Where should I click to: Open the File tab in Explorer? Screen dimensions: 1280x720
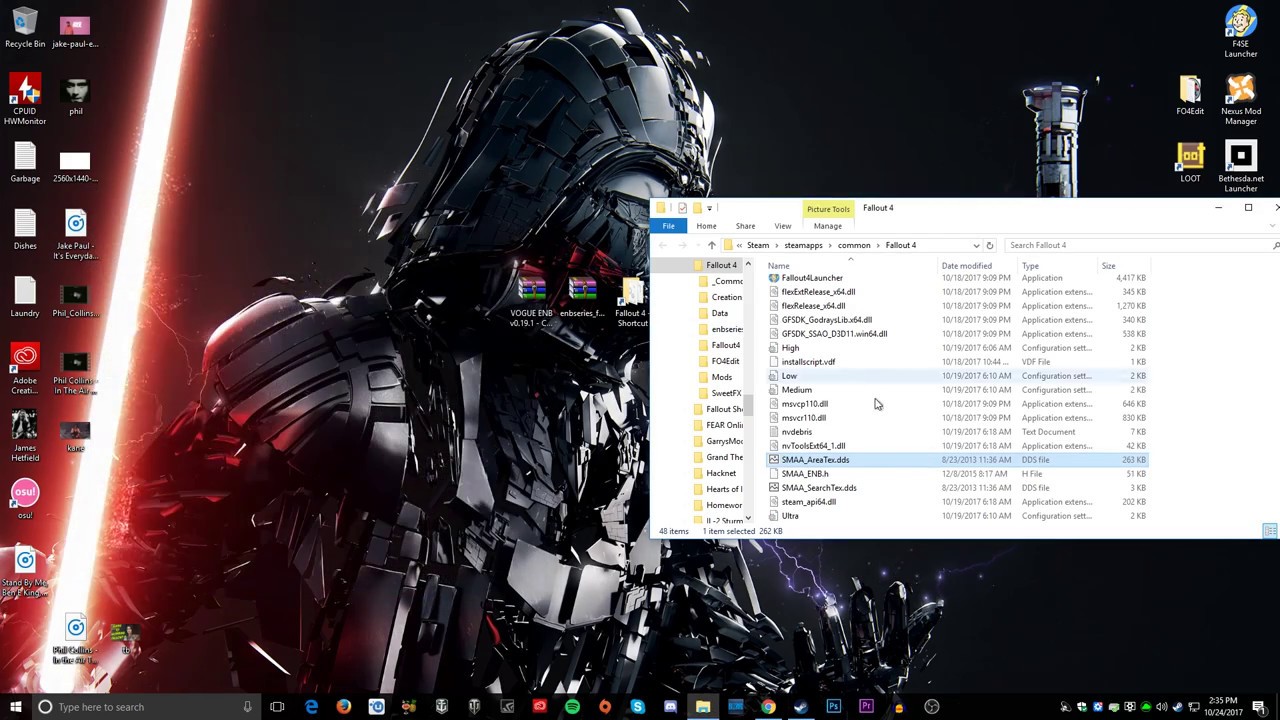(668, 226)
